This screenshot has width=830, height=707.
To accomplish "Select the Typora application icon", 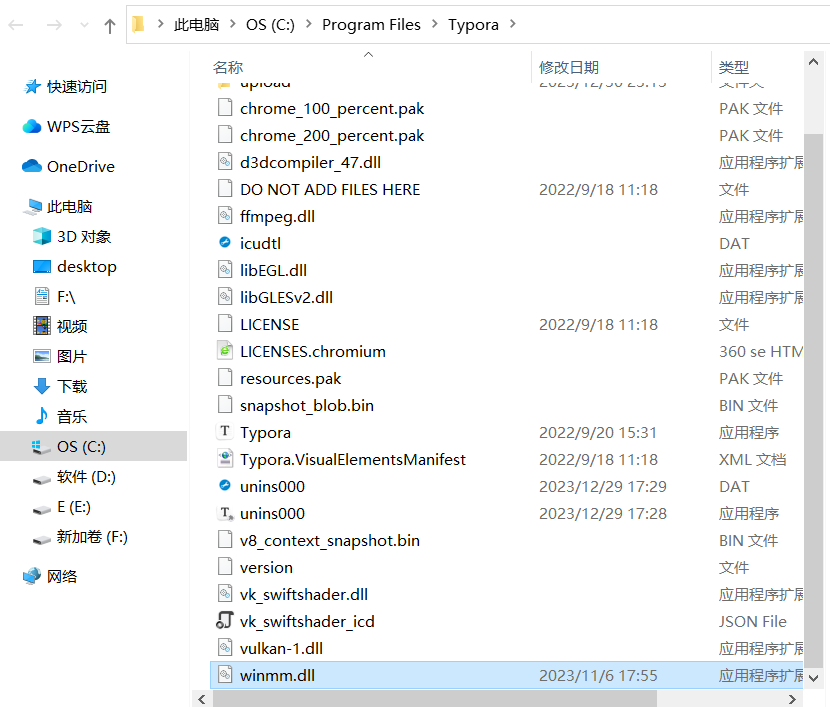I will tap(225, 431).
